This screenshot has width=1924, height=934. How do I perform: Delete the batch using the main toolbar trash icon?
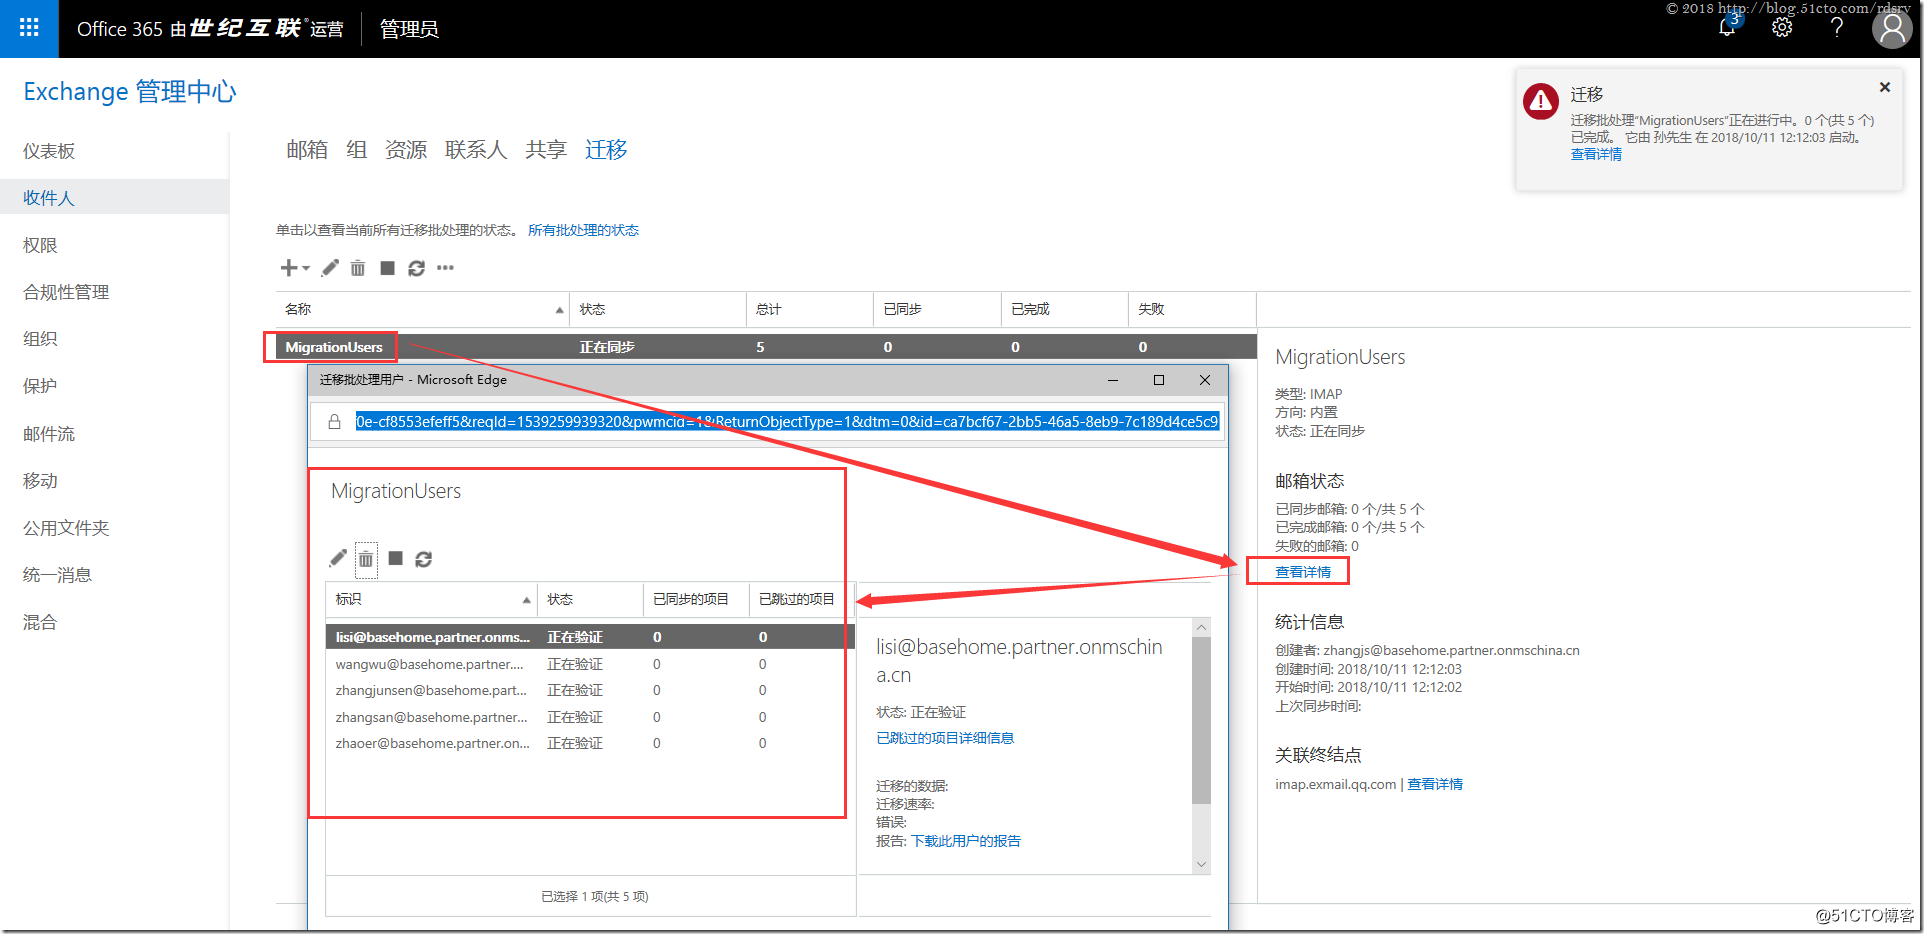point(358,268)
